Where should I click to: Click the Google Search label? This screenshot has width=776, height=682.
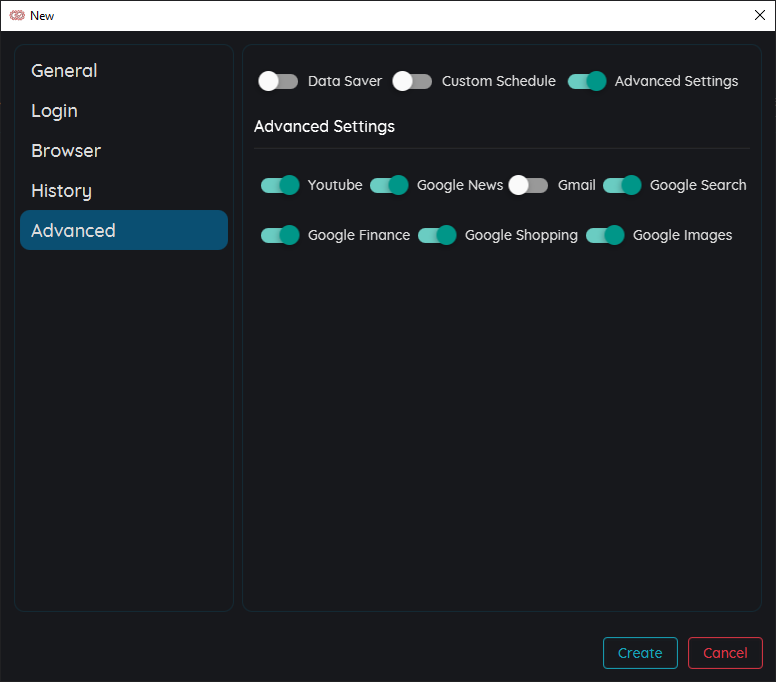698,185
